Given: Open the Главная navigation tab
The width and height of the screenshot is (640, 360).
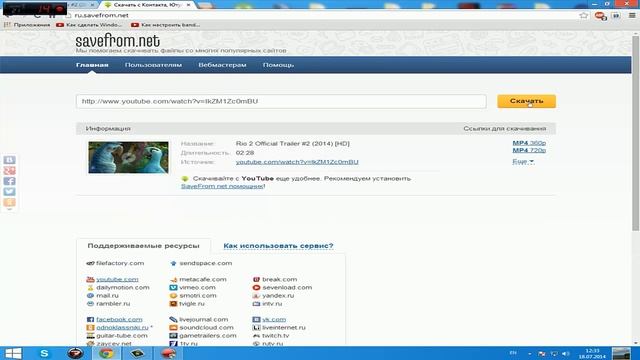Looking at the screenshot, I should tap(92, 65).
